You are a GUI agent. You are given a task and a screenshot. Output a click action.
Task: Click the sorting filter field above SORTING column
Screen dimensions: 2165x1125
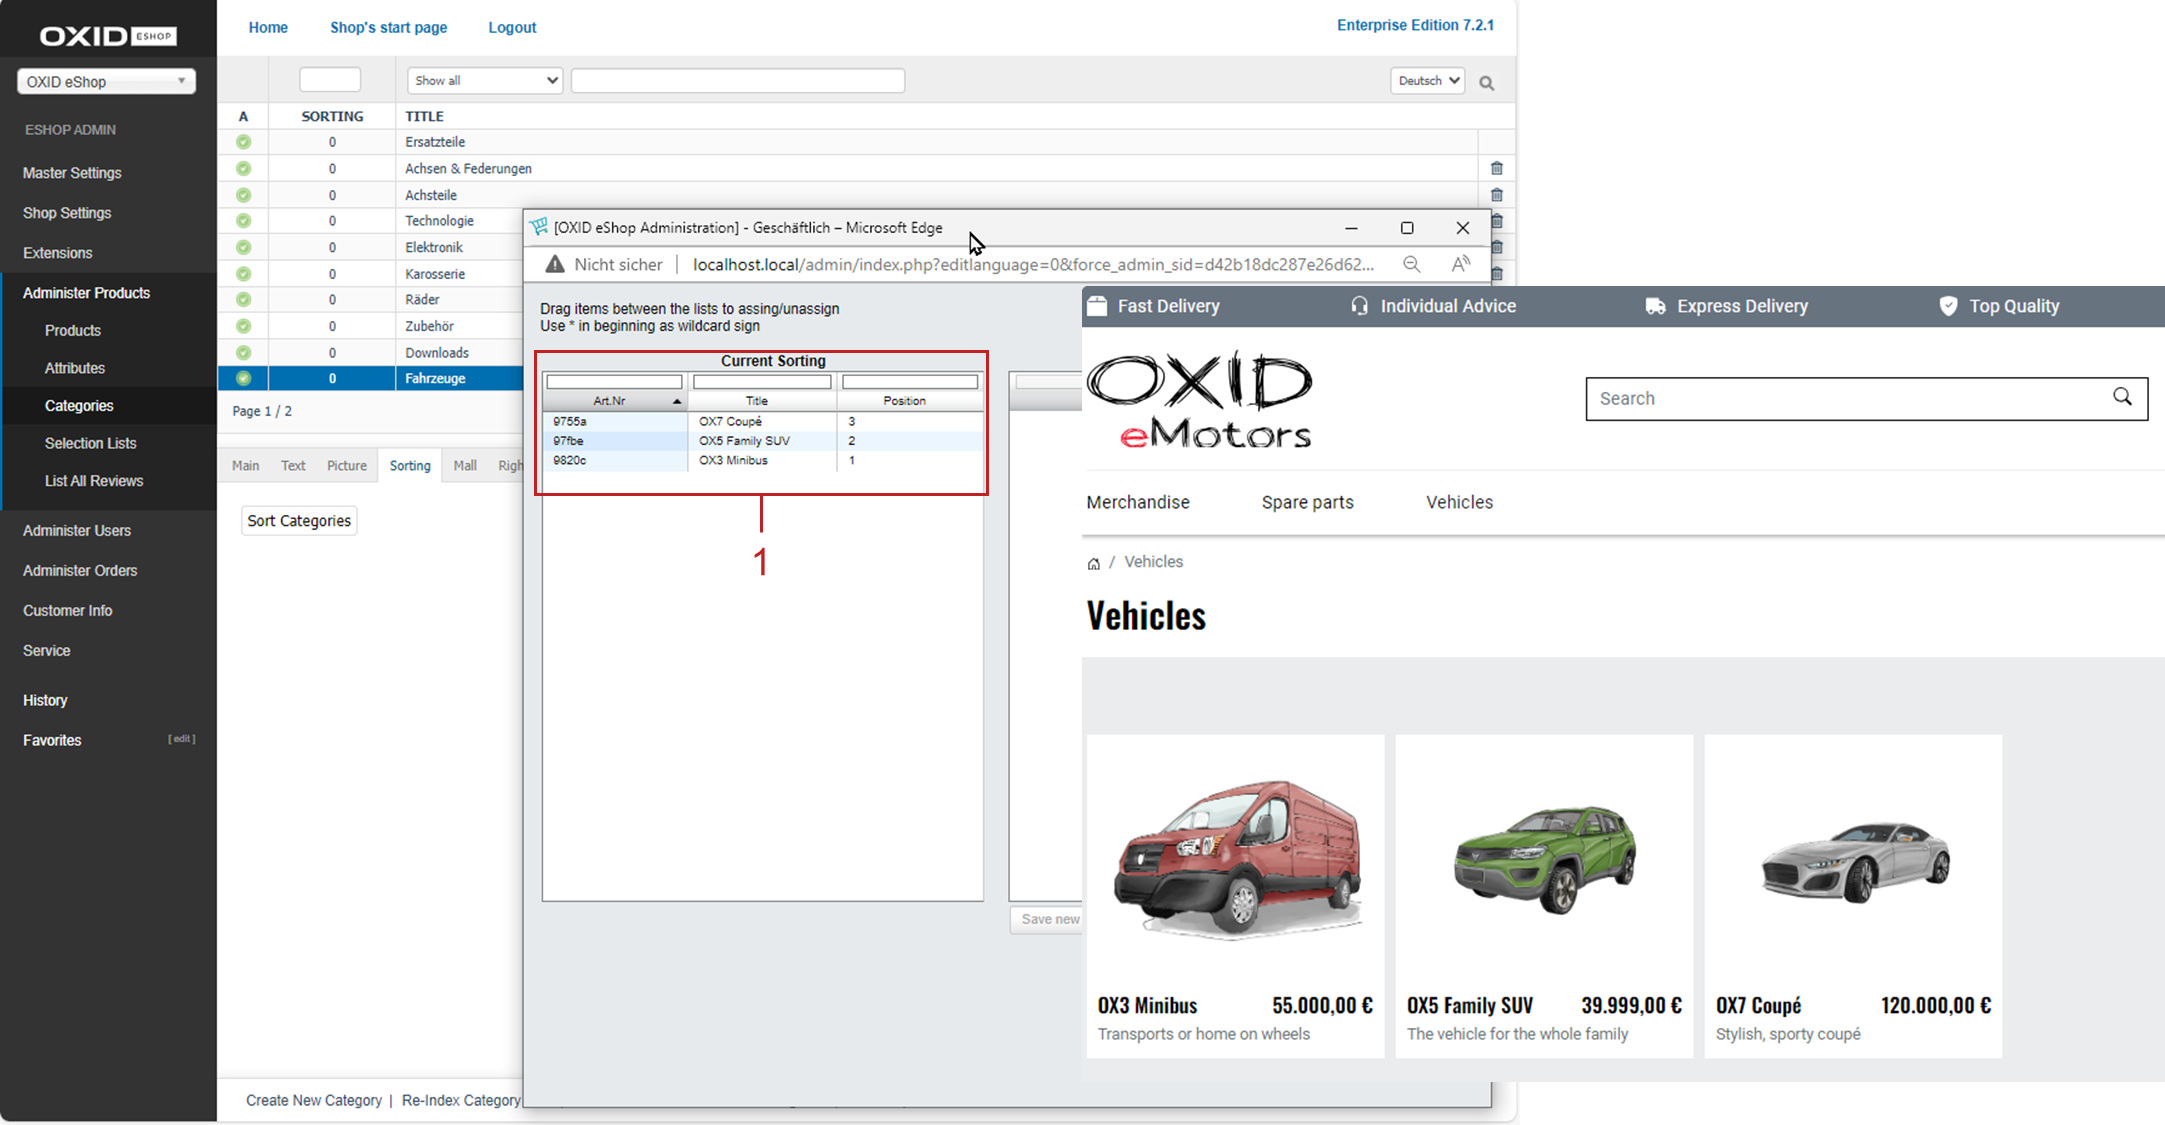(330, 80)
